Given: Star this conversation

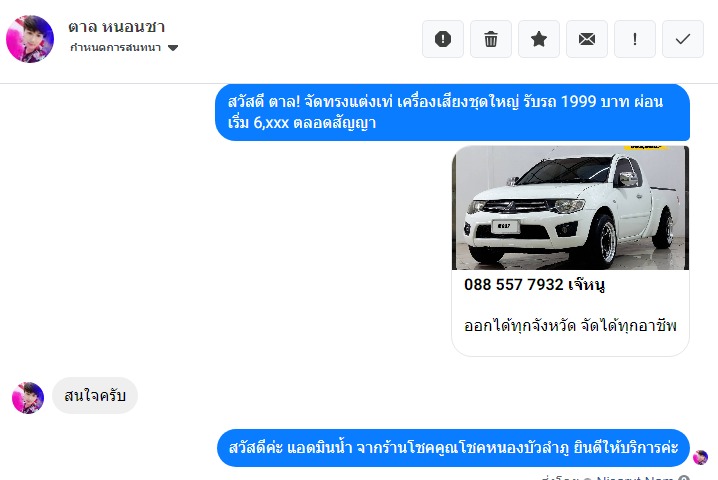Looking at the screenshot, I should 538,39.
